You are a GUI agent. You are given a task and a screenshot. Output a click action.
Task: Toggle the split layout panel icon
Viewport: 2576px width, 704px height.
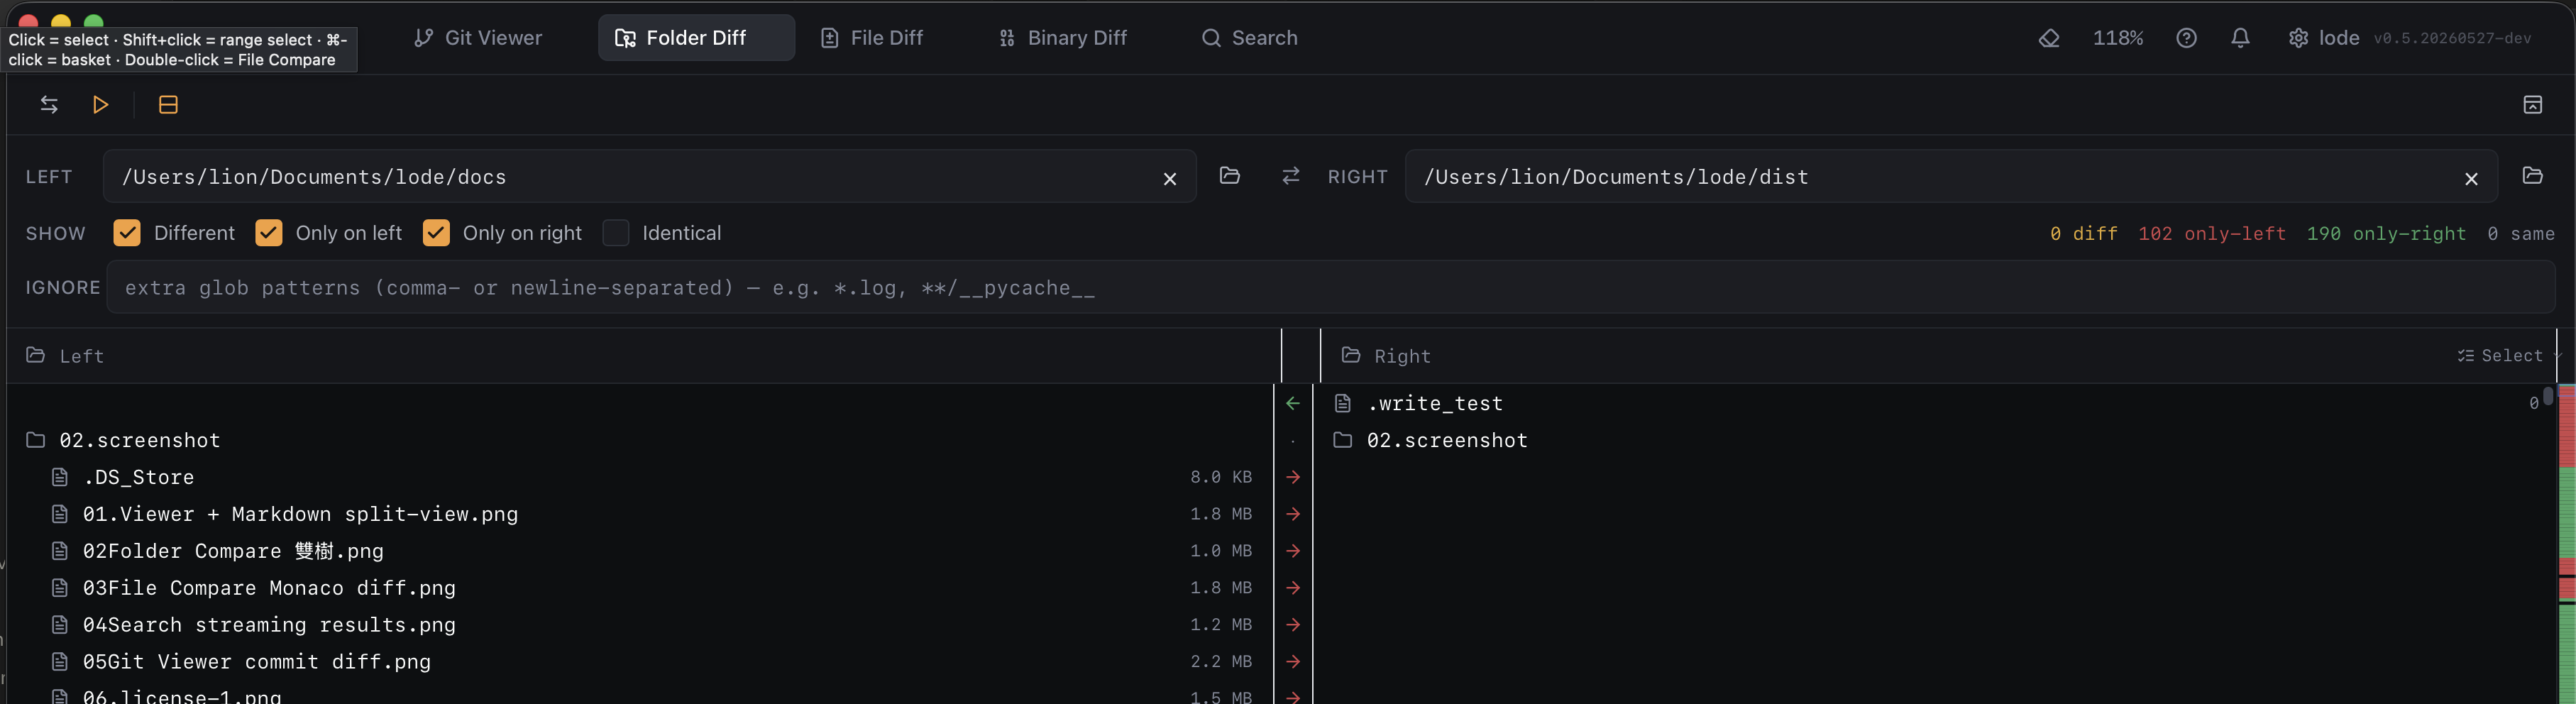(x=168, y=105)
